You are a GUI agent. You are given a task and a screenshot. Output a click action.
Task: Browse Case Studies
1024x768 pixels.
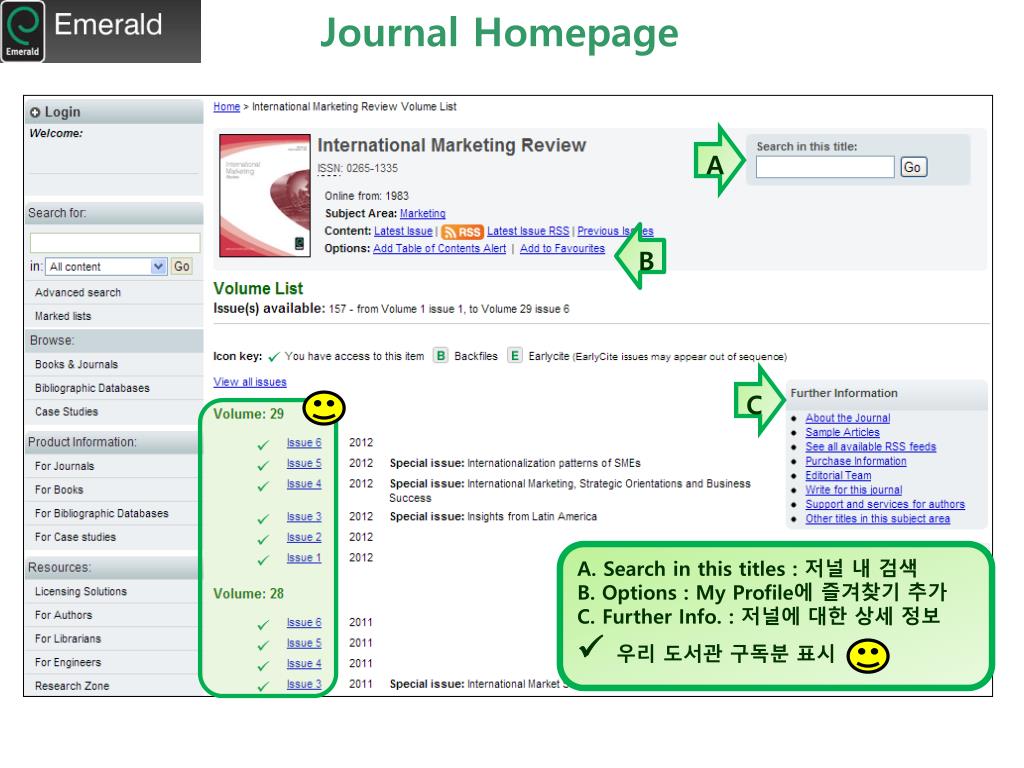(66, 411)
